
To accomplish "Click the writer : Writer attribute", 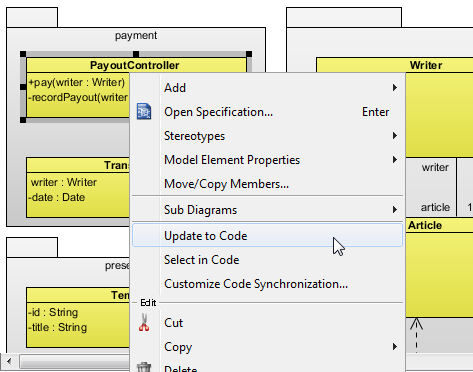I will [x=64, y=182].
